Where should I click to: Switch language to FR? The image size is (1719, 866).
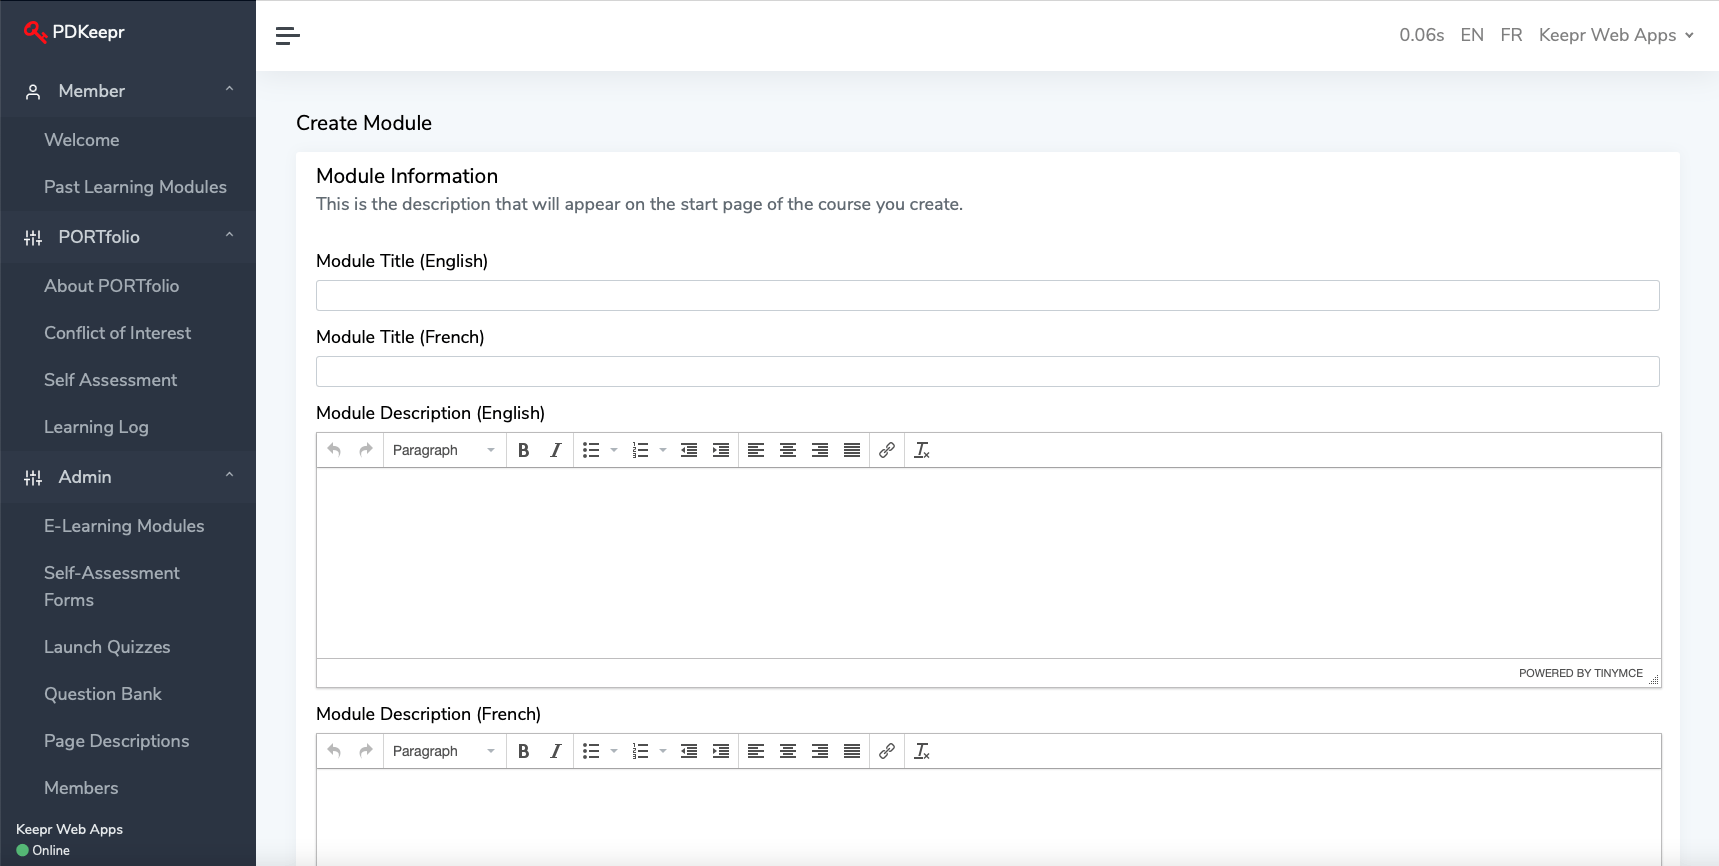[x=1511, y=35]
